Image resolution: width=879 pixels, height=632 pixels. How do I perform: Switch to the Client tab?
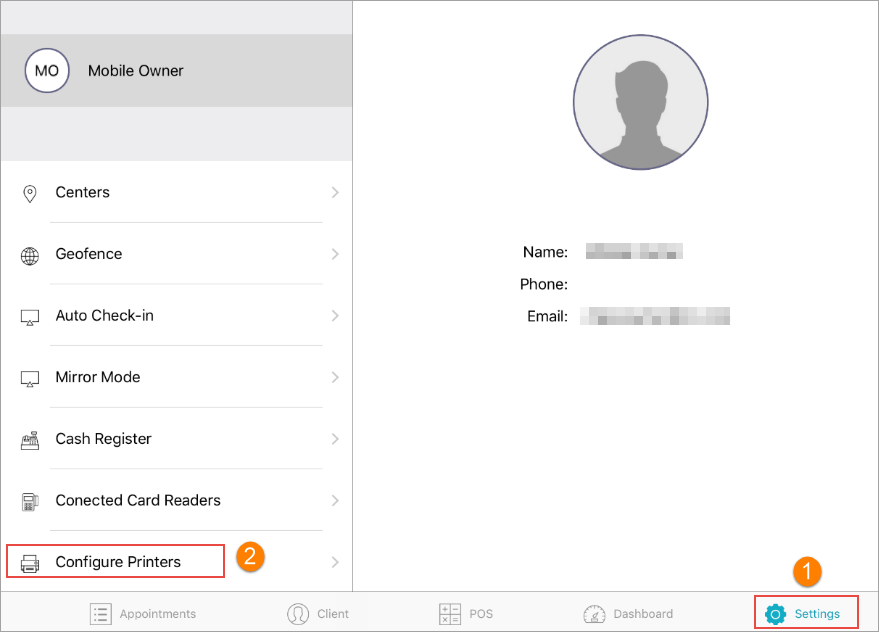[318, 614]
